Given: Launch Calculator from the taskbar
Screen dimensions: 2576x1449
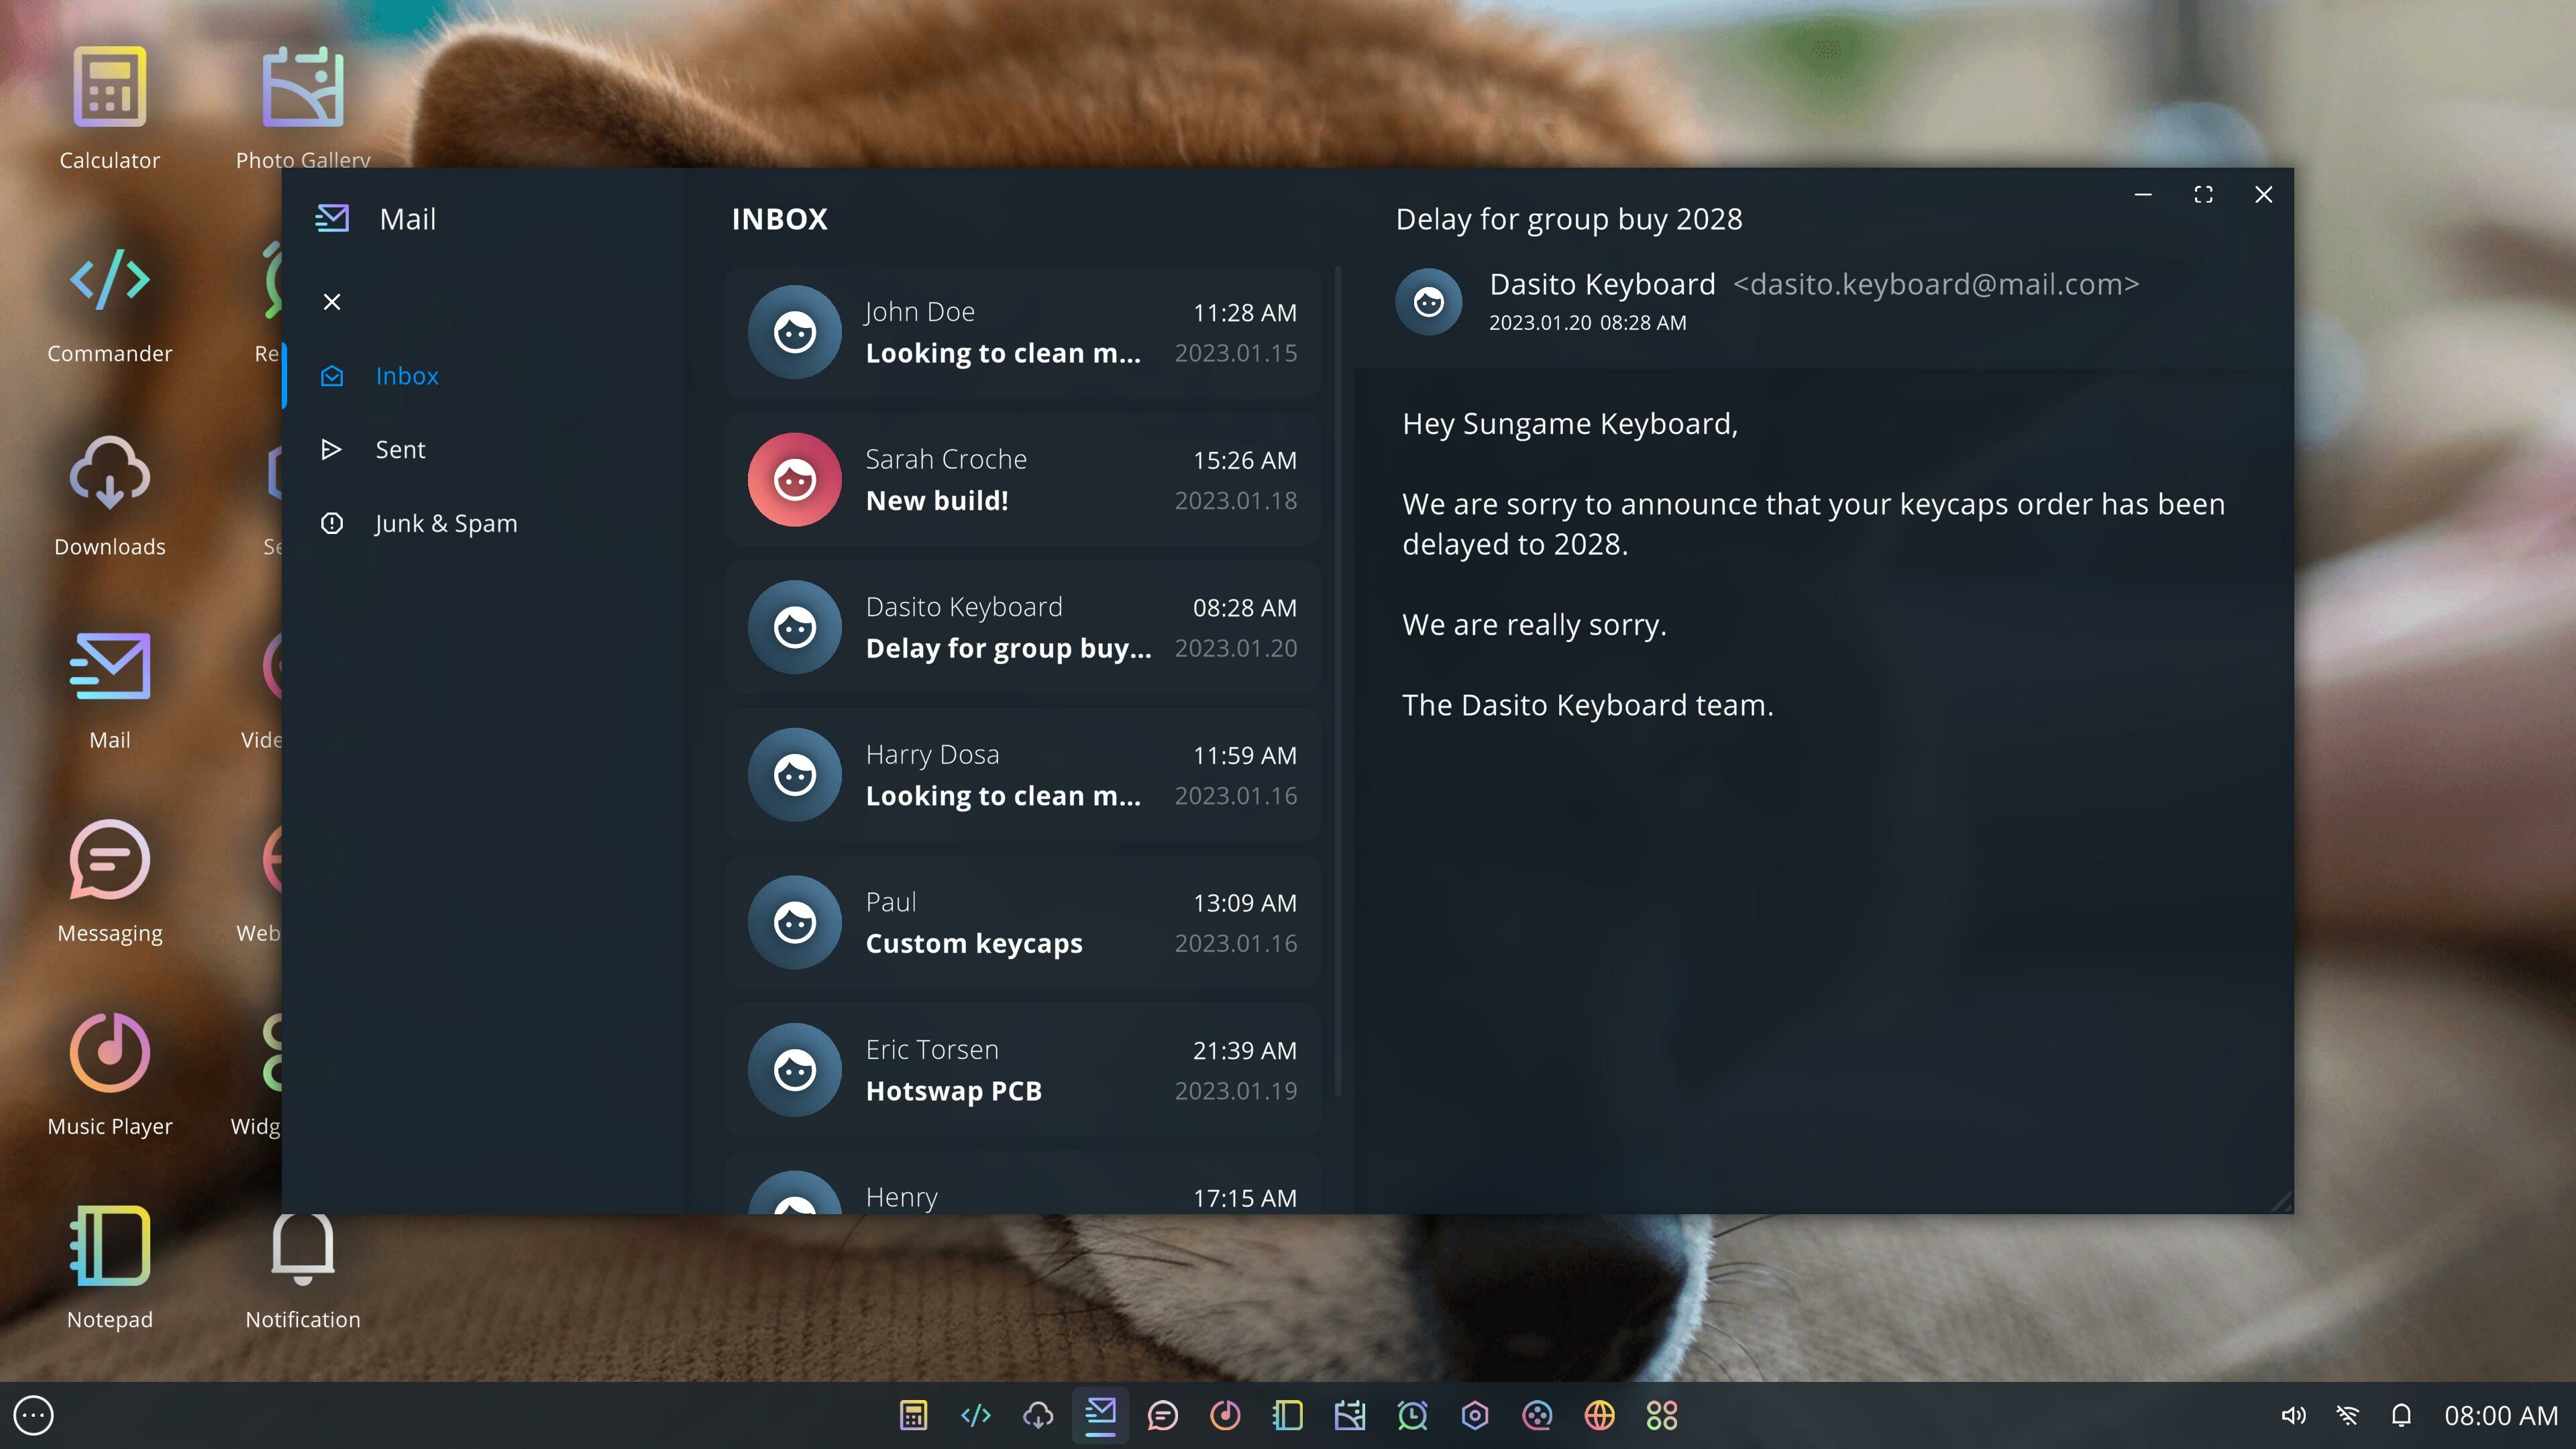Looking at the screenshot, I should [x=913, y=1415].
